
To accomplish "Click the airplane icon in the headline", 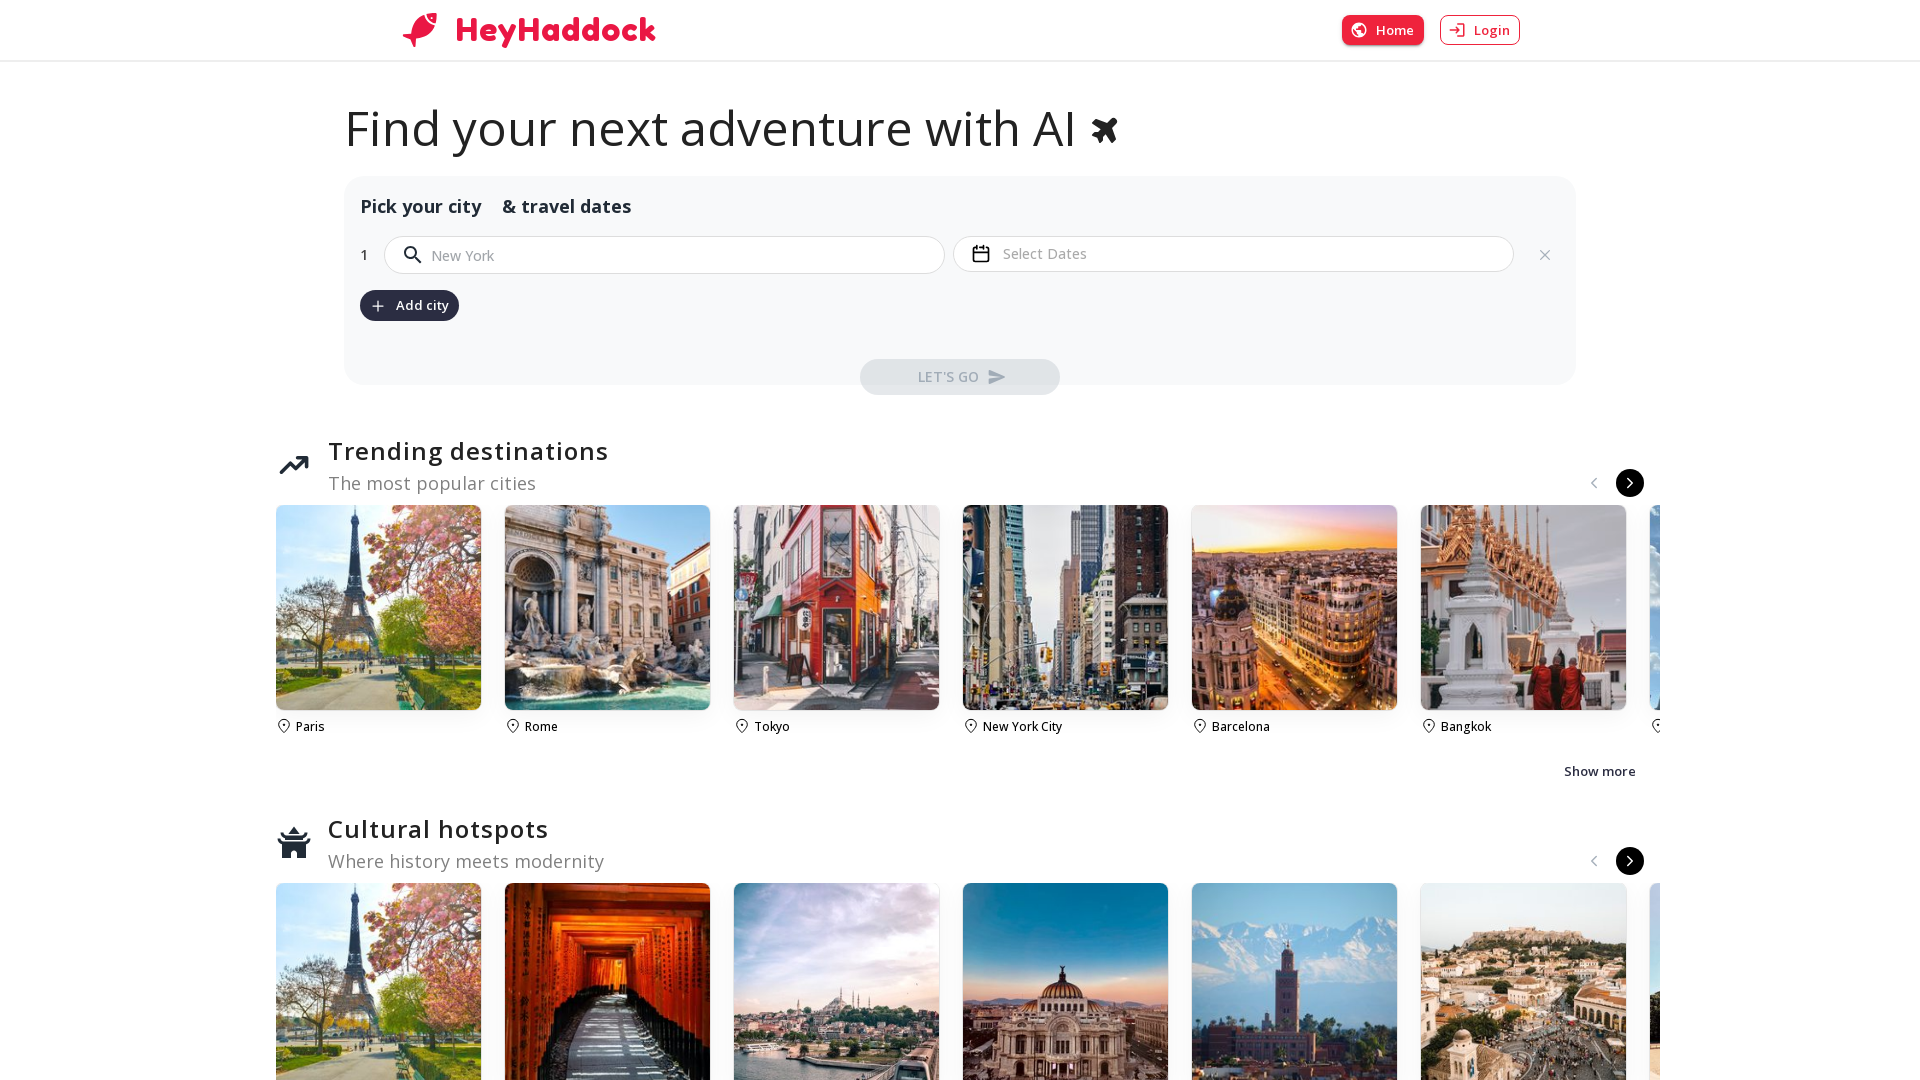I will (x=1105, y=130).
